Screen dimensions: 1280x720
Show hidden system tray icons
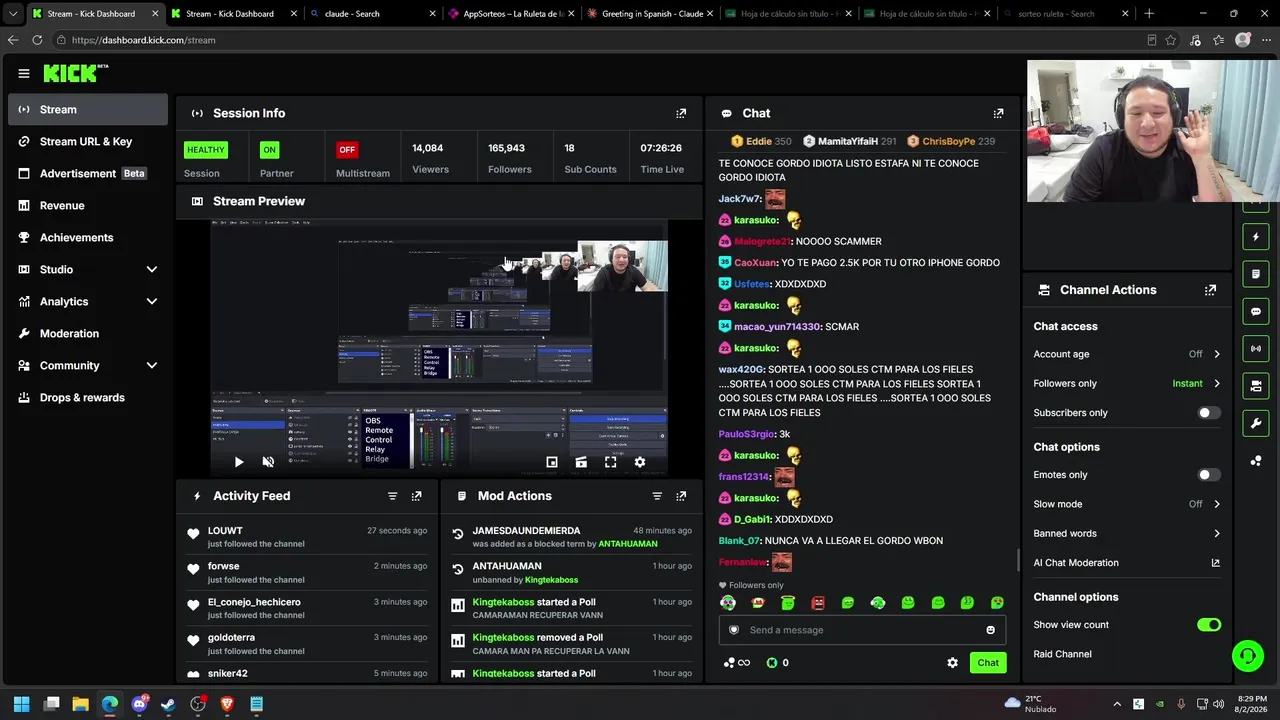[1117, 704]
